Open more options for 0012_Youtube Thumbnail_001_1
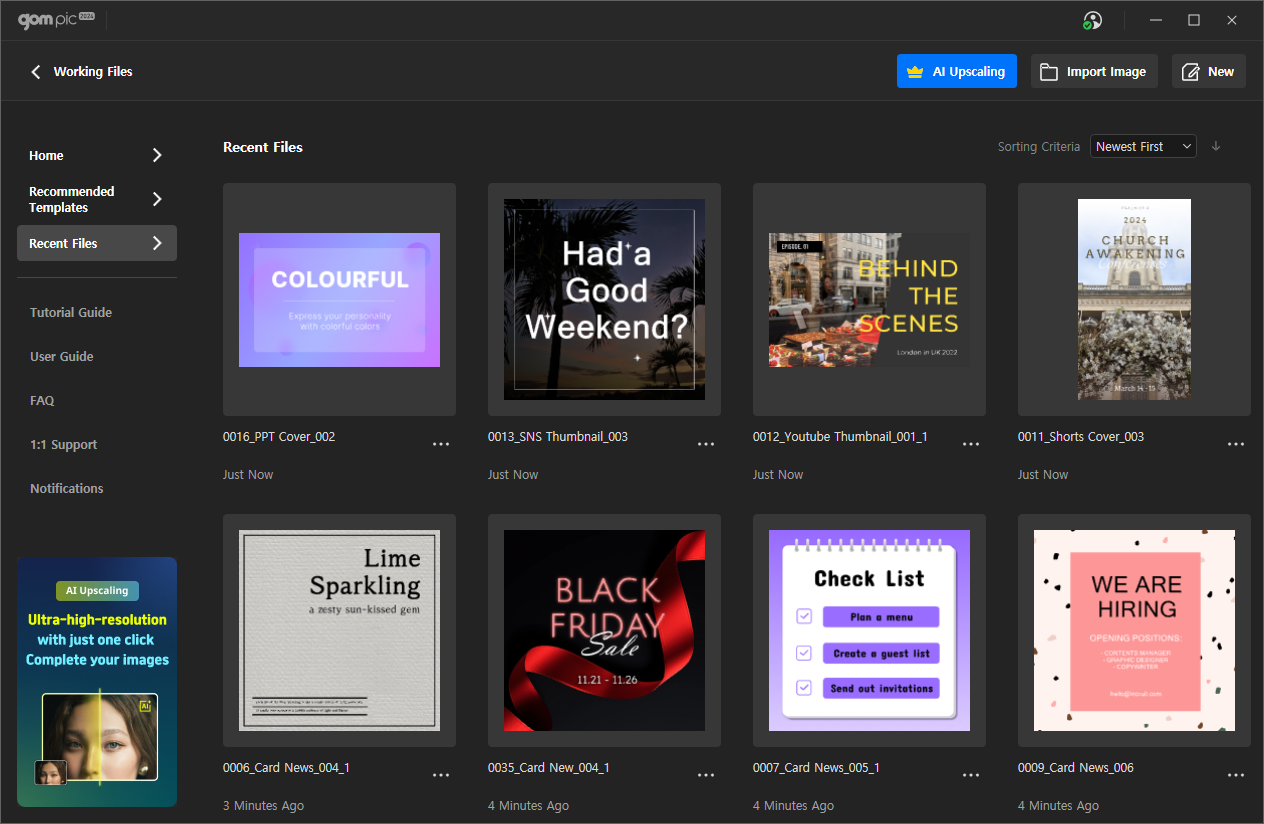This screenshot has height=824, width=1264. [x=971, y=444]
